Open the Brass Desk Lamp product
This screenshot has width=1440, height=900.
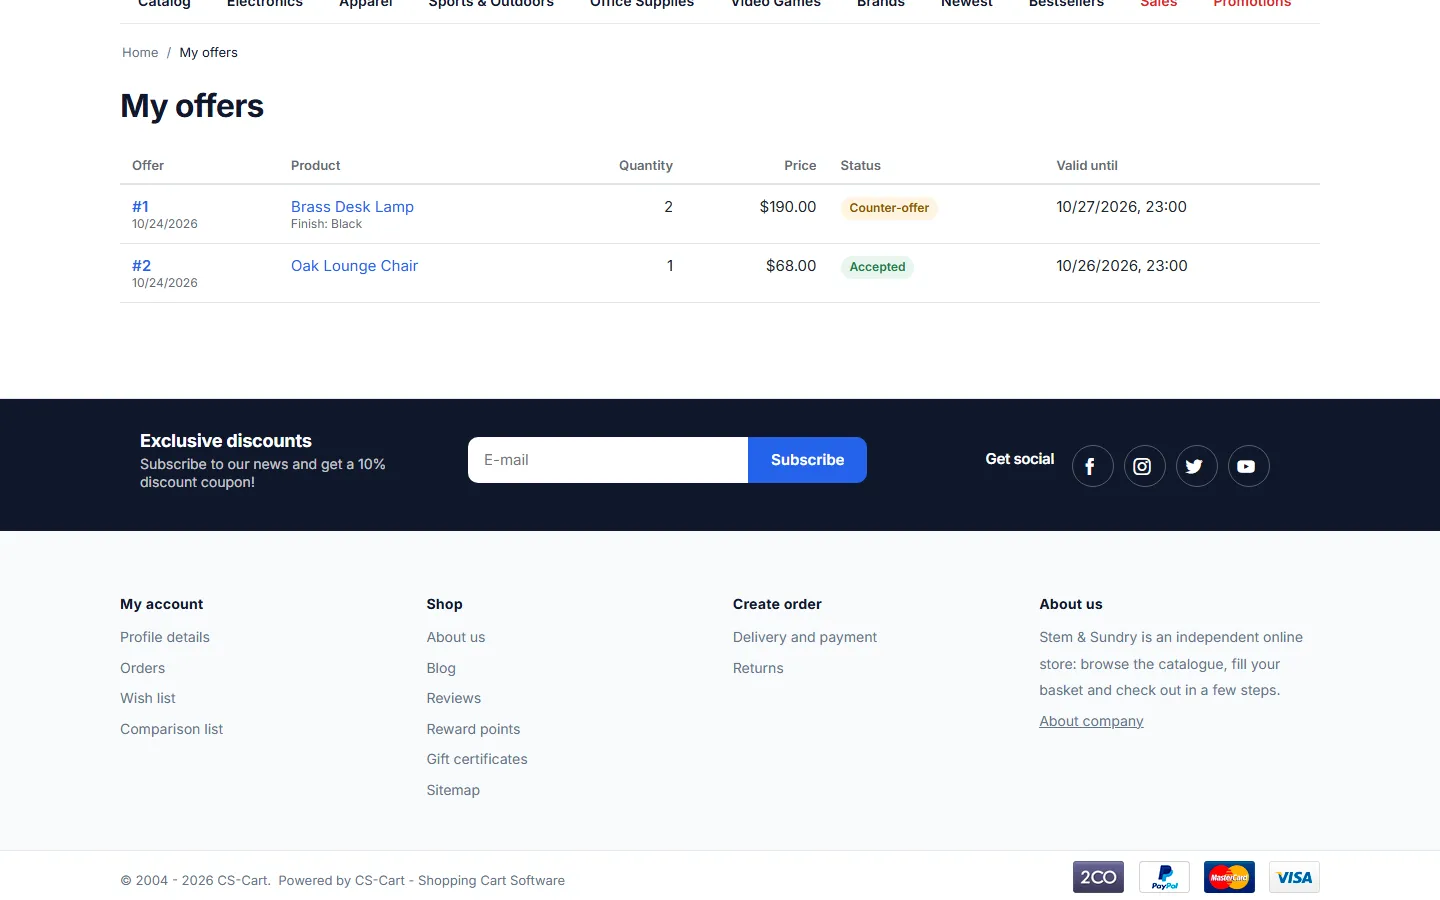[352, 207]
